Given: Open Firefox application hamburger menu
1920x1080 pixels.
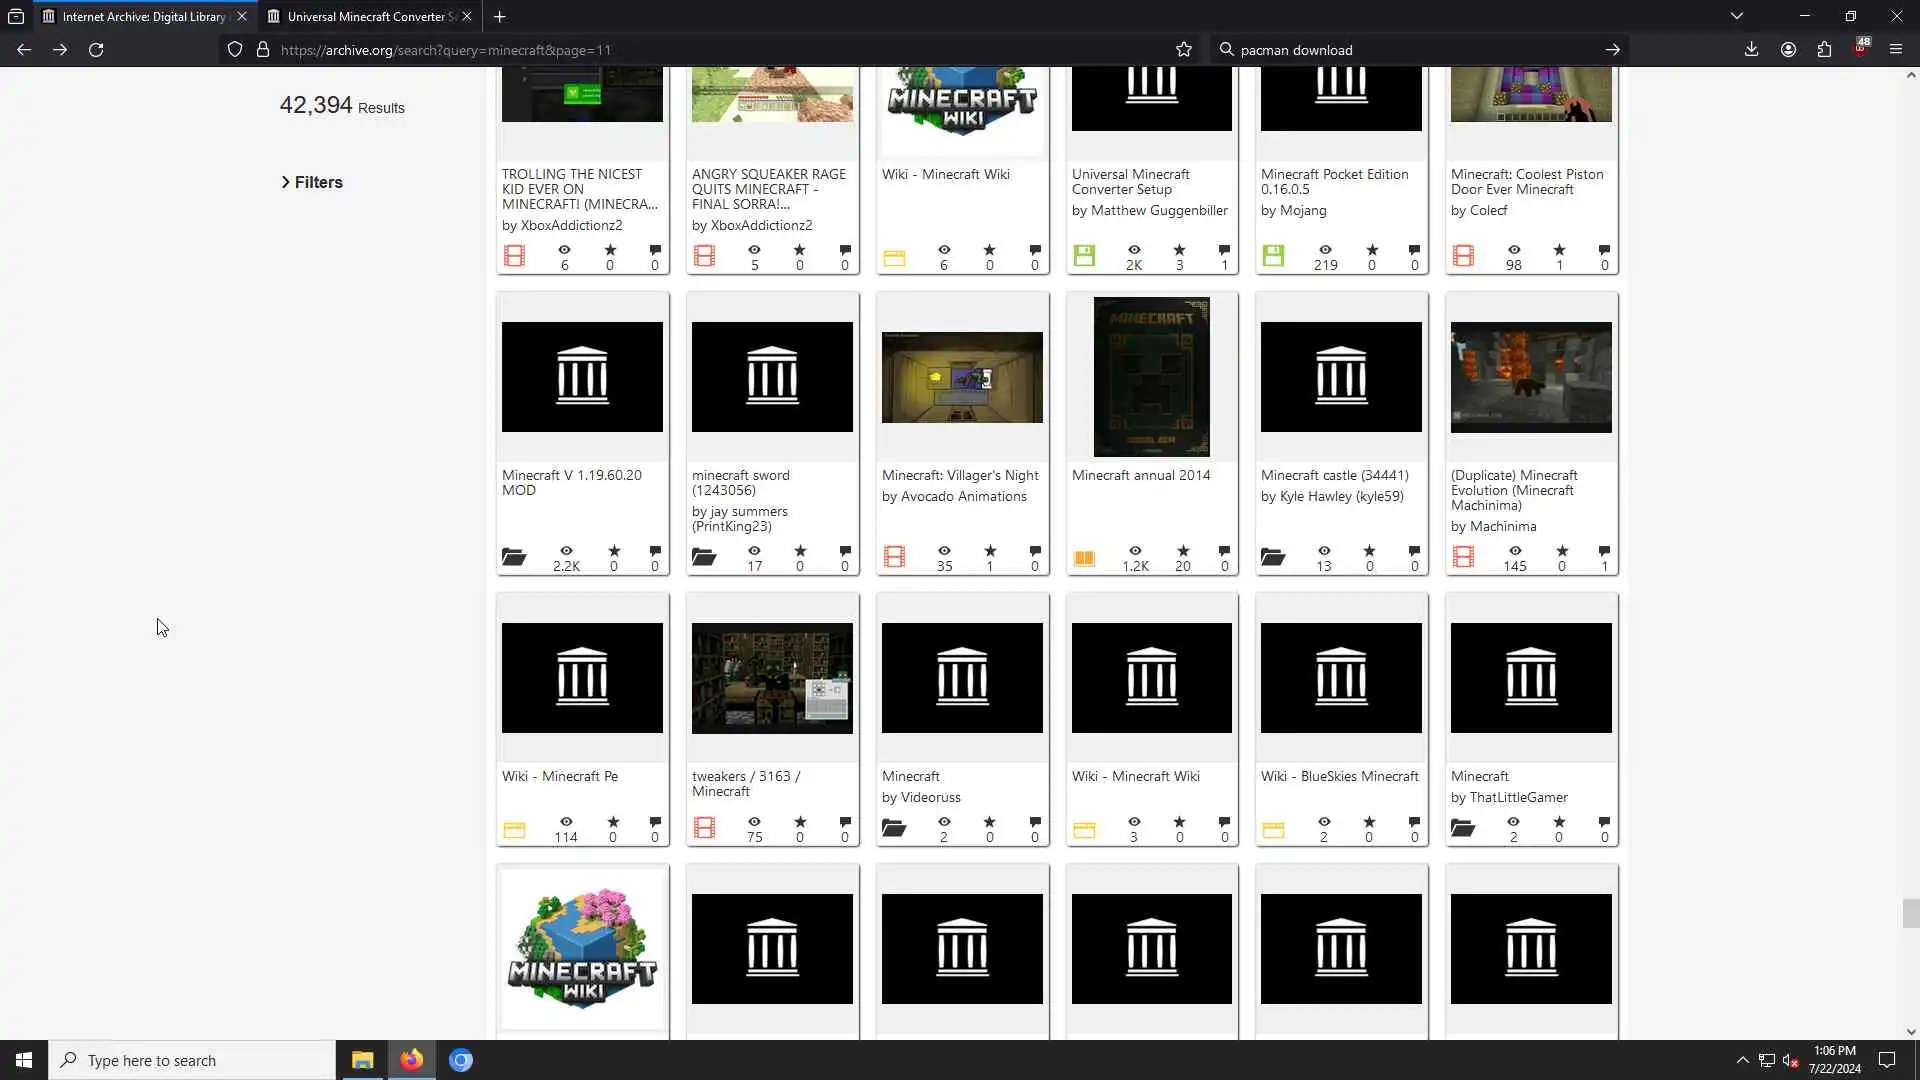Looking at the screenshot, I should [x=1895, y=50].
